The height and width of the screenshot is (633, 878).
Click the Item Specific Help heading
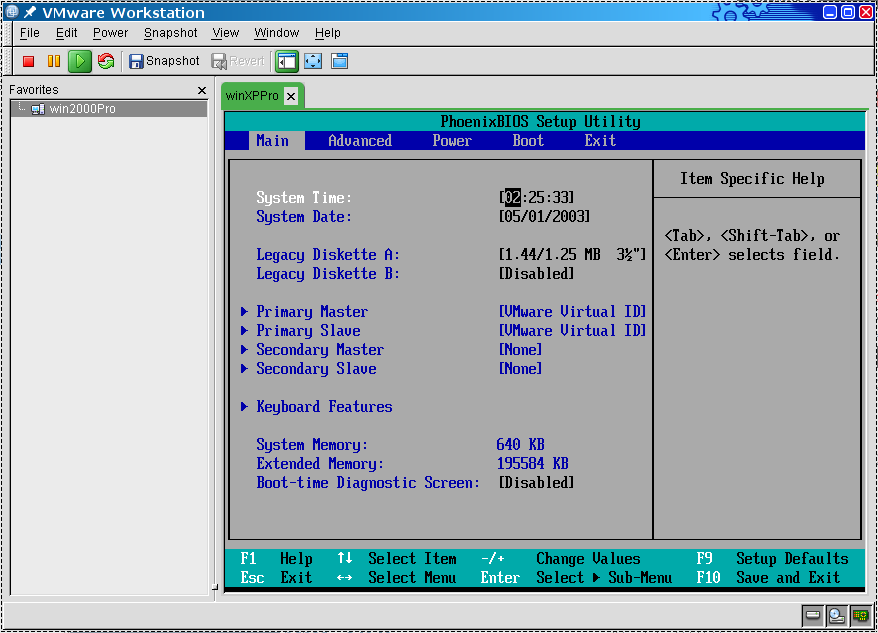(752, 179)
